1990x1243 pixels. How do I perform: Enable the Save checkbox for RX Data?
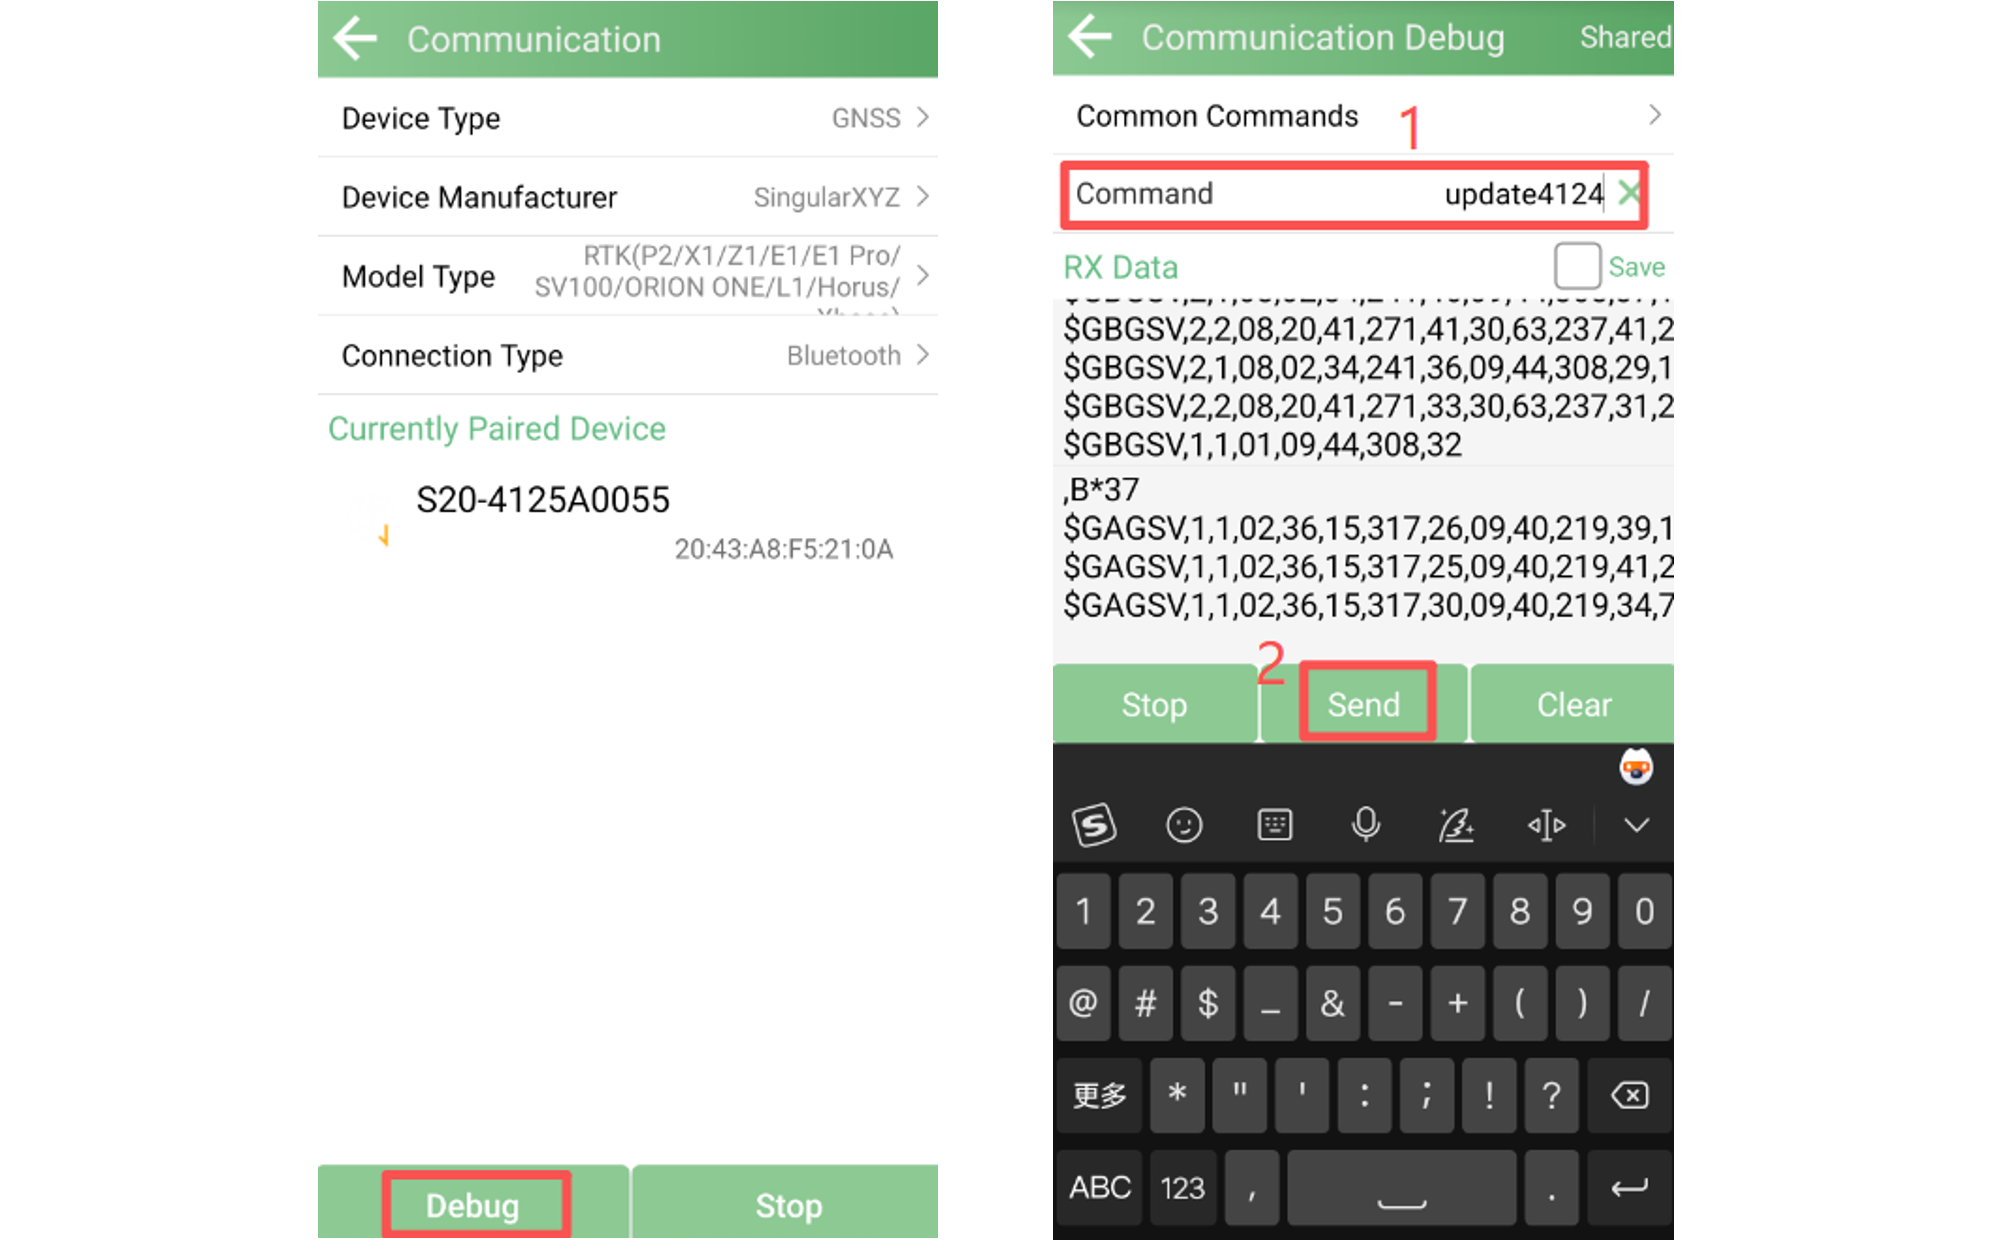coord(1577,266)
